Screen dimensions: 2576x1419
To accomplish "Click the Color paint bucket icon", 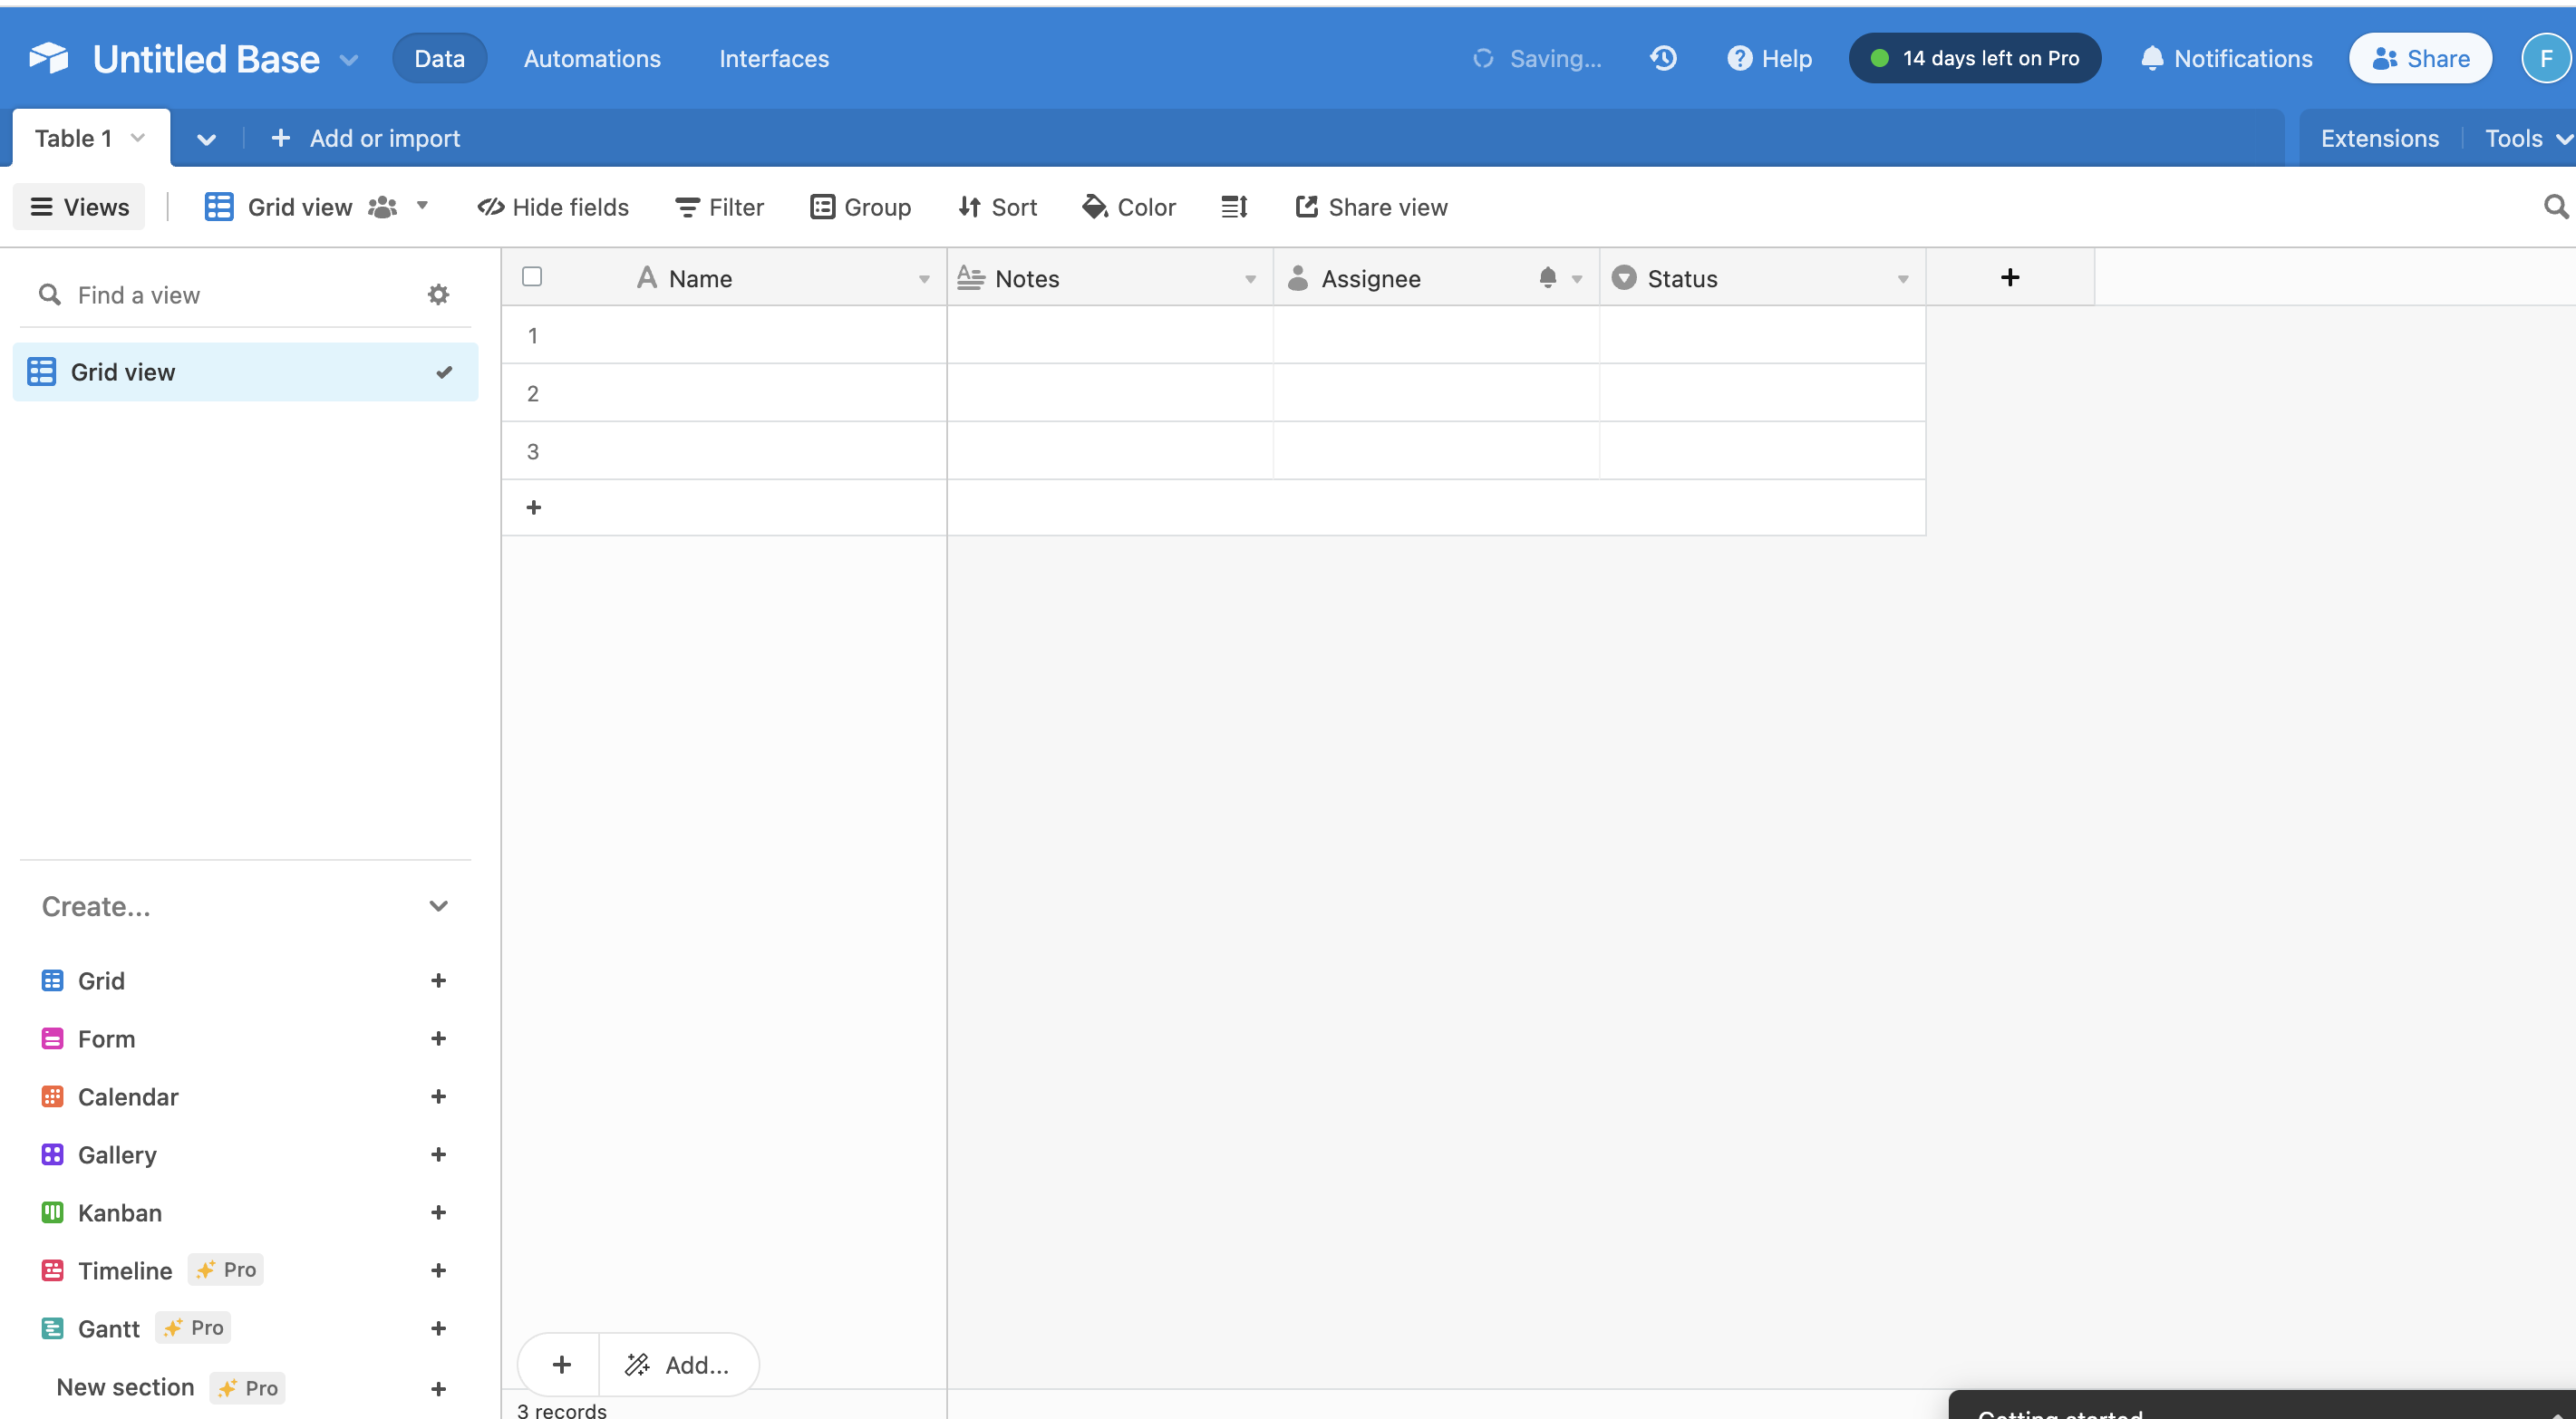I will pos(1094,207).
